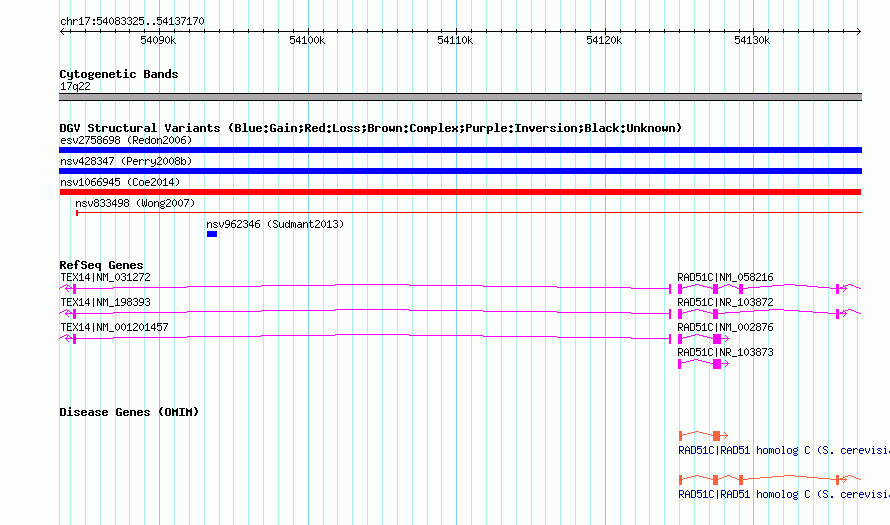
Task: Click the esv2758698 (Redon2006) variant label
Action: [x=126, y=140]
